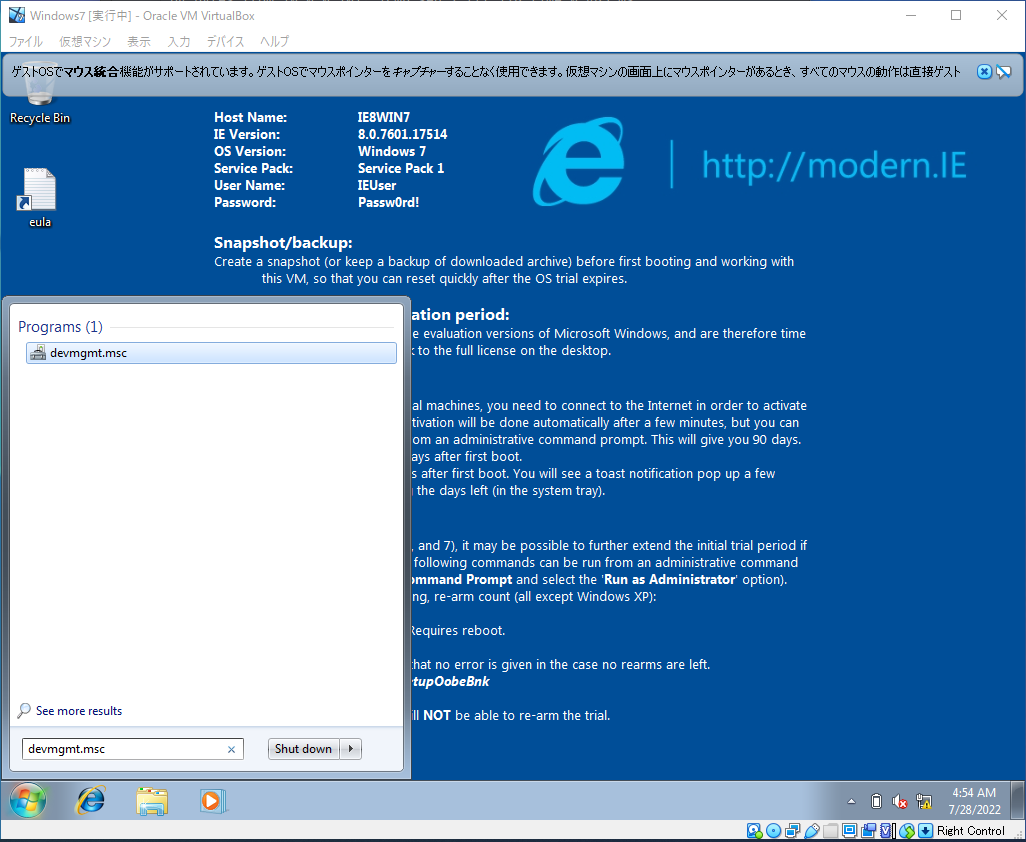This screenshot has height=842, width=1026.
Task: Click the Shut down button
Action: (303, 749)
